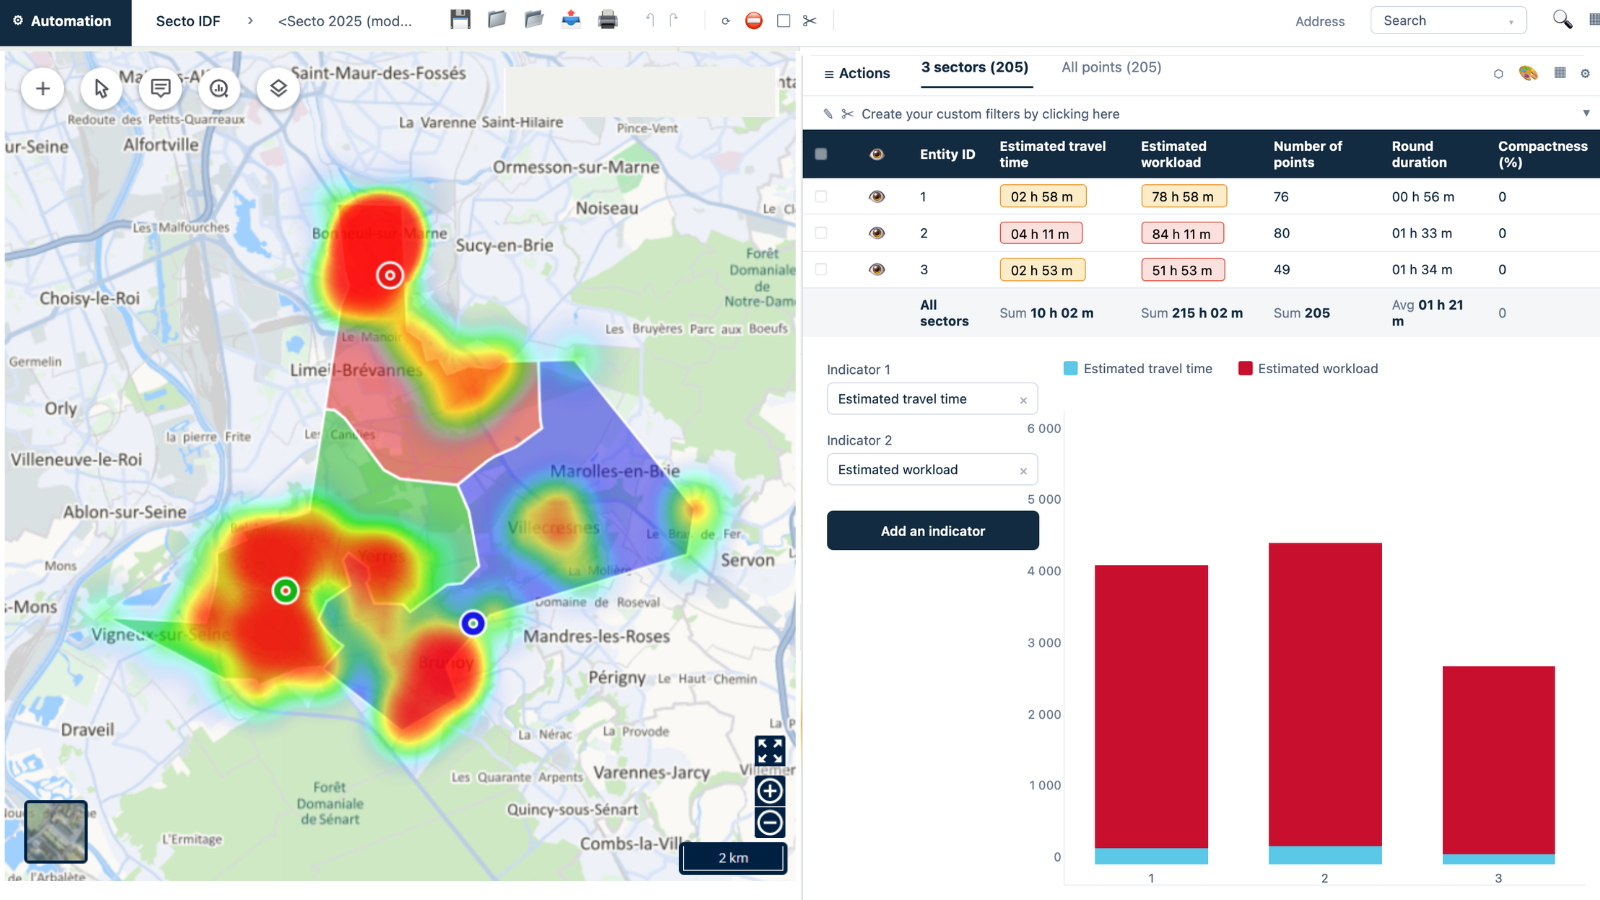
Task: Open the Actions menu
Action: [x=857, y=73]
